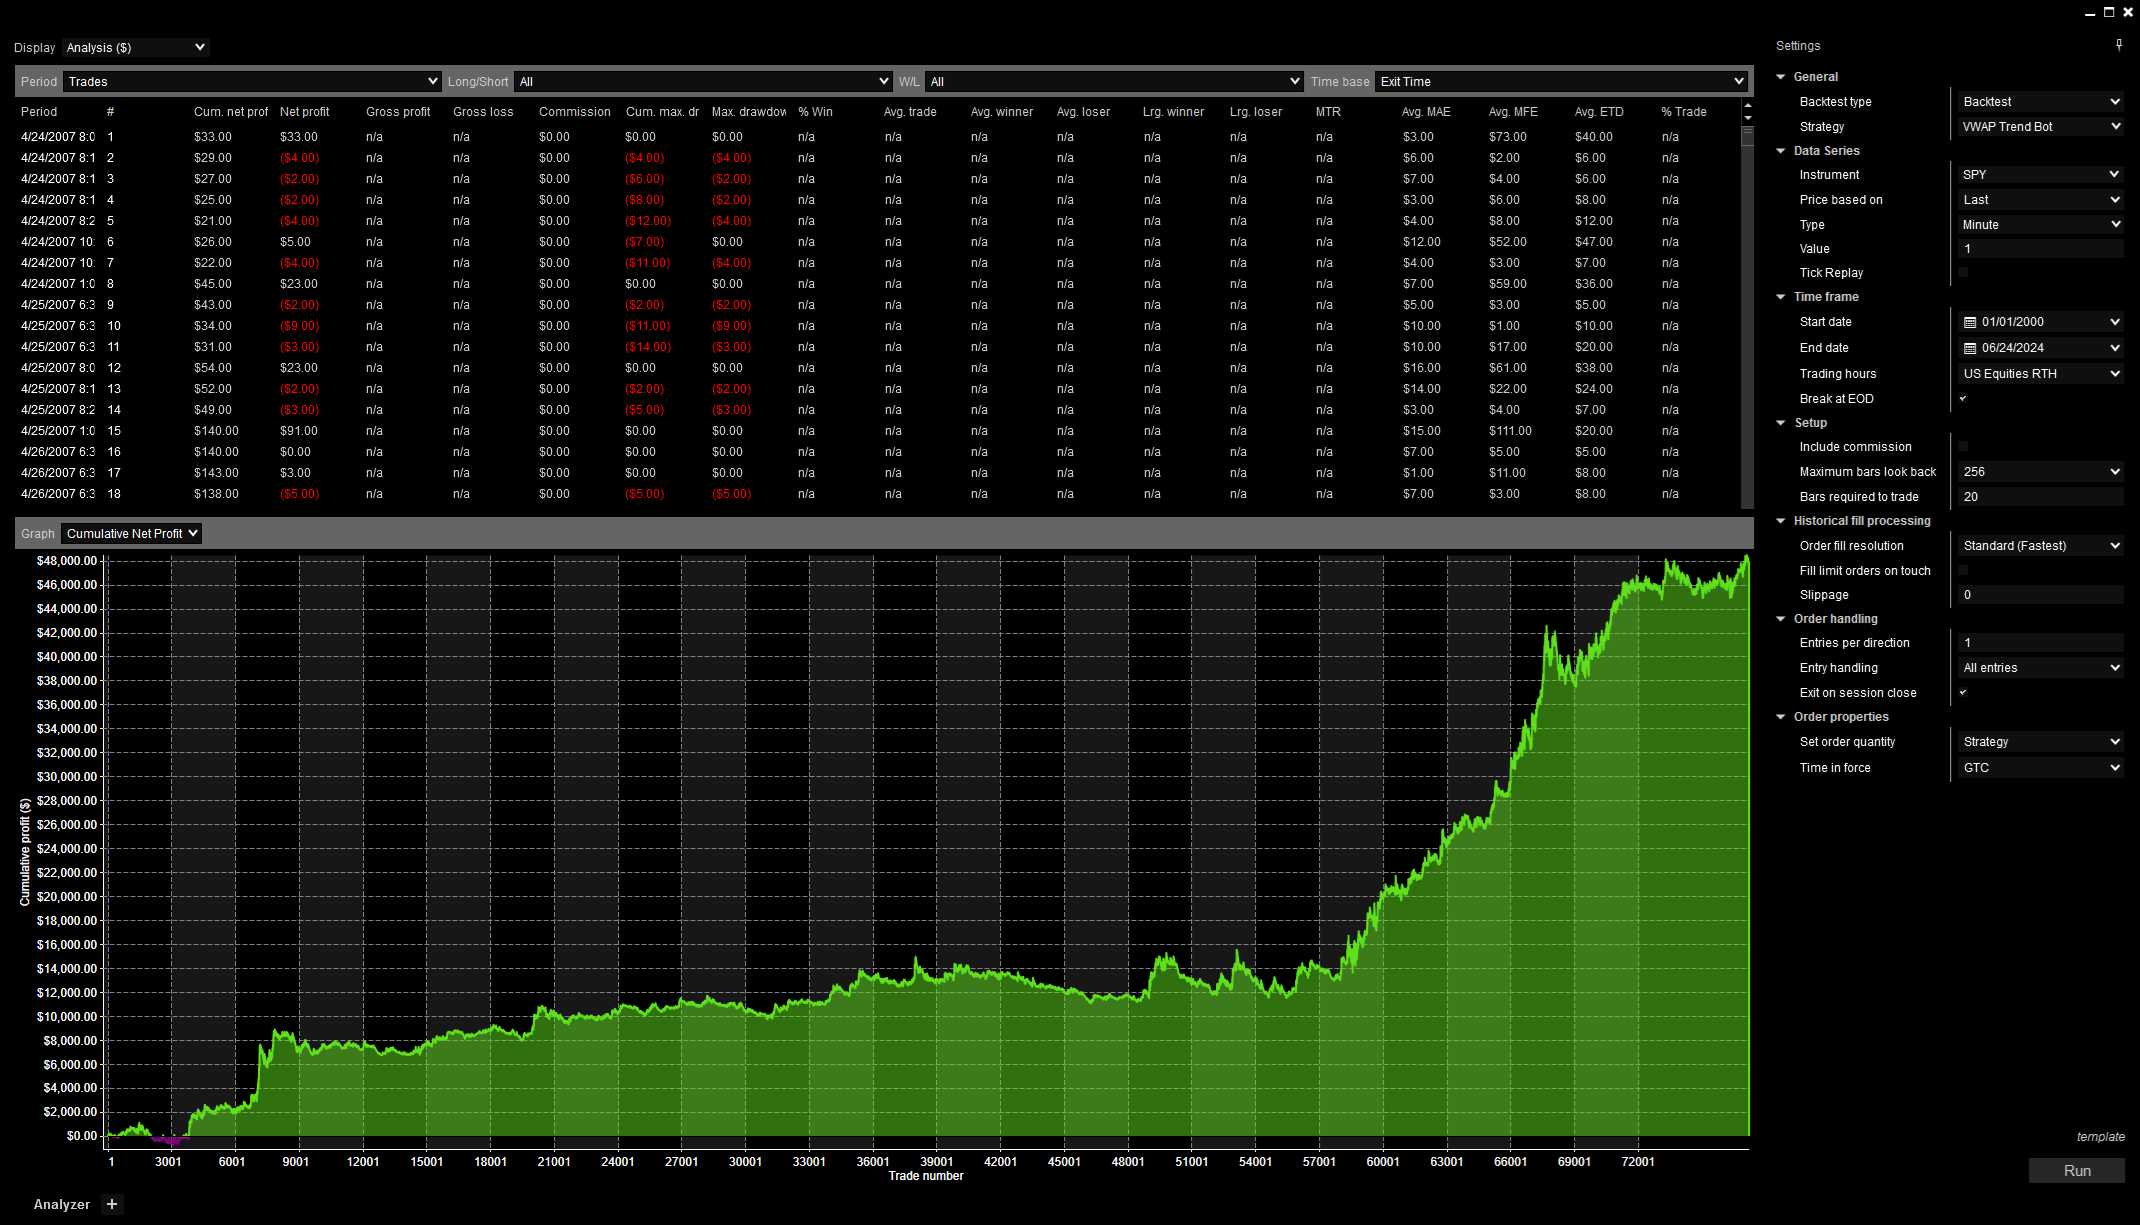Open the Period Trades dropdown
This screenshot has height=1225, width=2140.
click(x=252, y=82)
